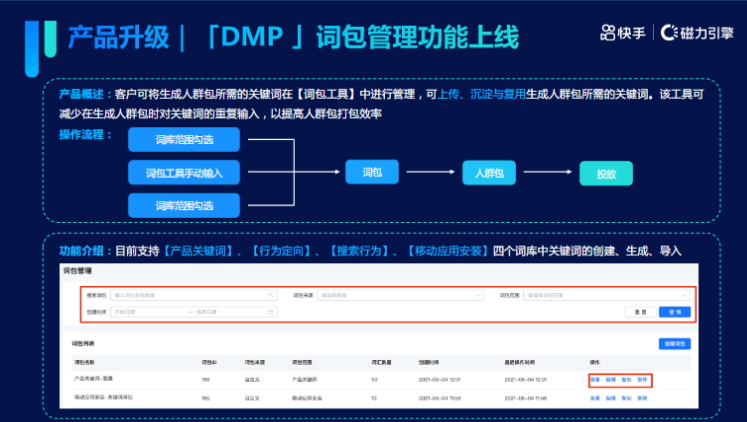Click the magnifier icon in the 搜索词包 field
The height and width of the screenshot is (422, 747).
[x=270, y=296]
